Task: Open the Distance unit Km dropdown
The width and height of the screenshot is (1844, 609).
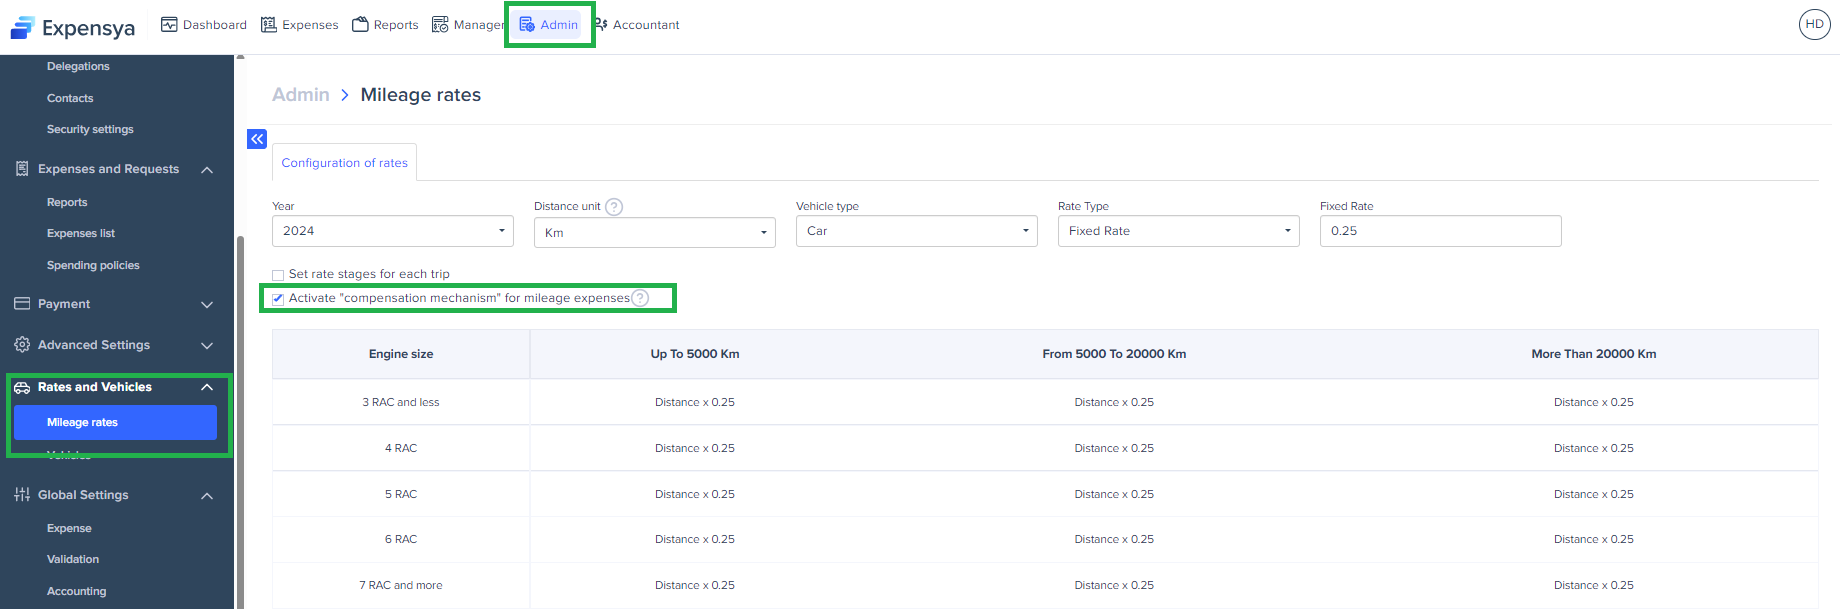Action: pos(654,233)
